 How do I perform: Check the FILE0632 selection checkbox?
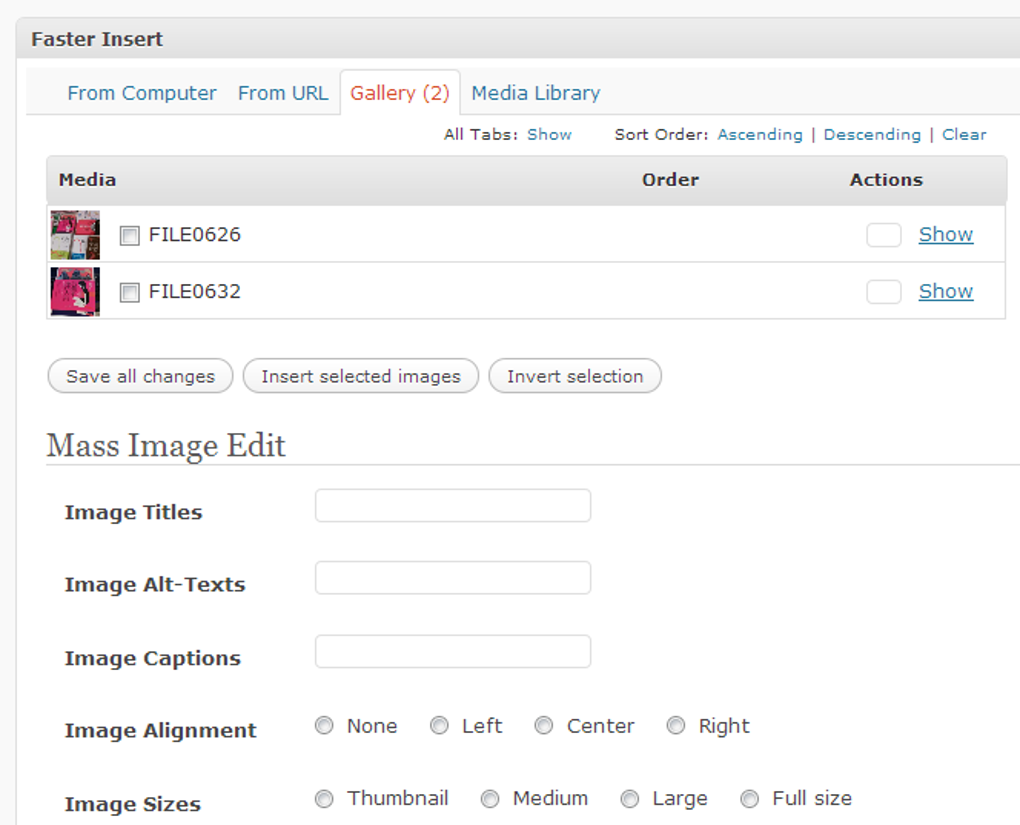click(129, 291)
